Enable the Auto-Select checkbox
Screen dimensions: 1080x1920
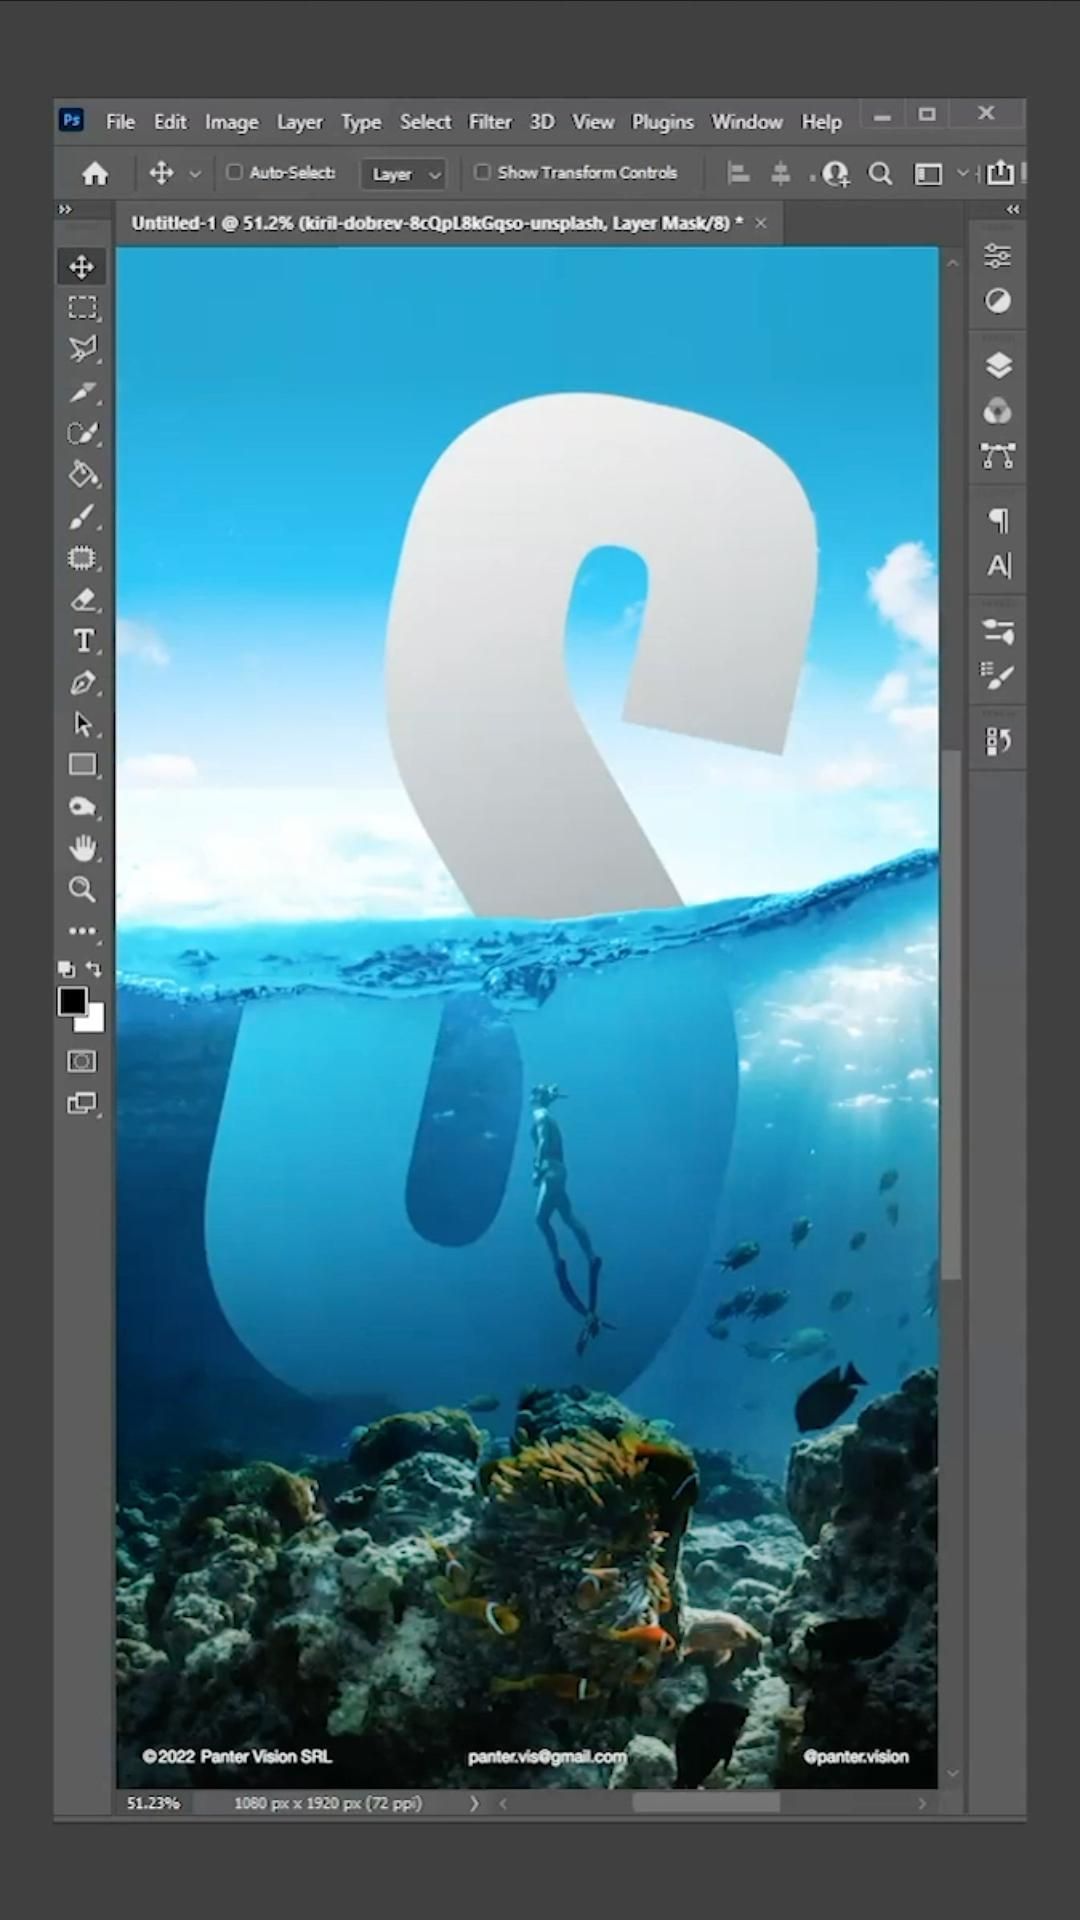pos(234,172)
